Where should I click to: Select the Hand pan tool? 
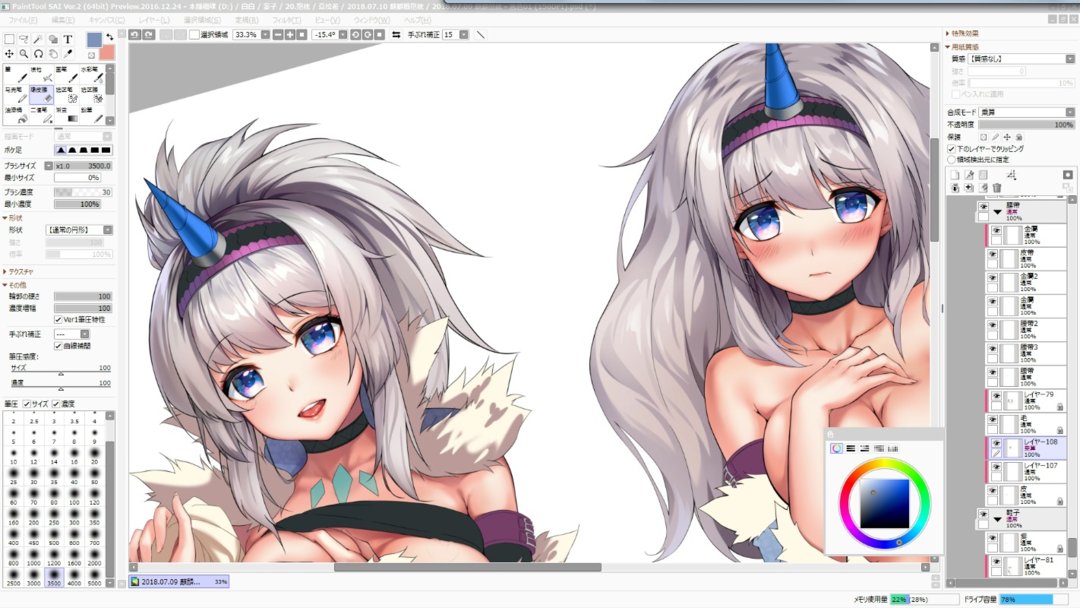coord(53,54)
